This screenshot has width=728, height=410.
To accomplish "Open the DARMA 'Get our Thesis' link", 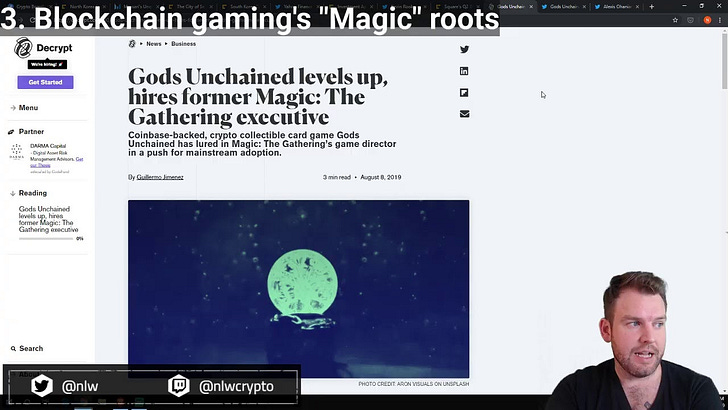I will coord(57,162).
